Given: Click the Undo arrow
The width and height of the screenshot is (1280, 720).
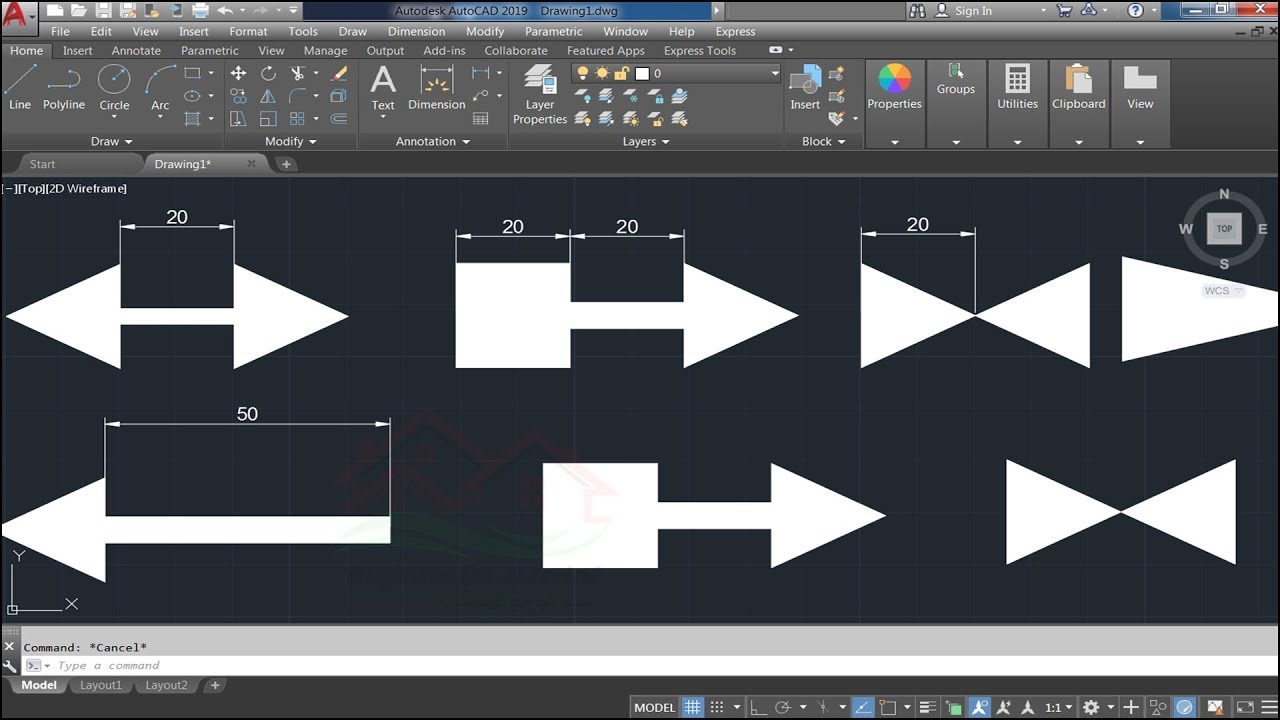Looking at the screenshot, I should point(225,11).
